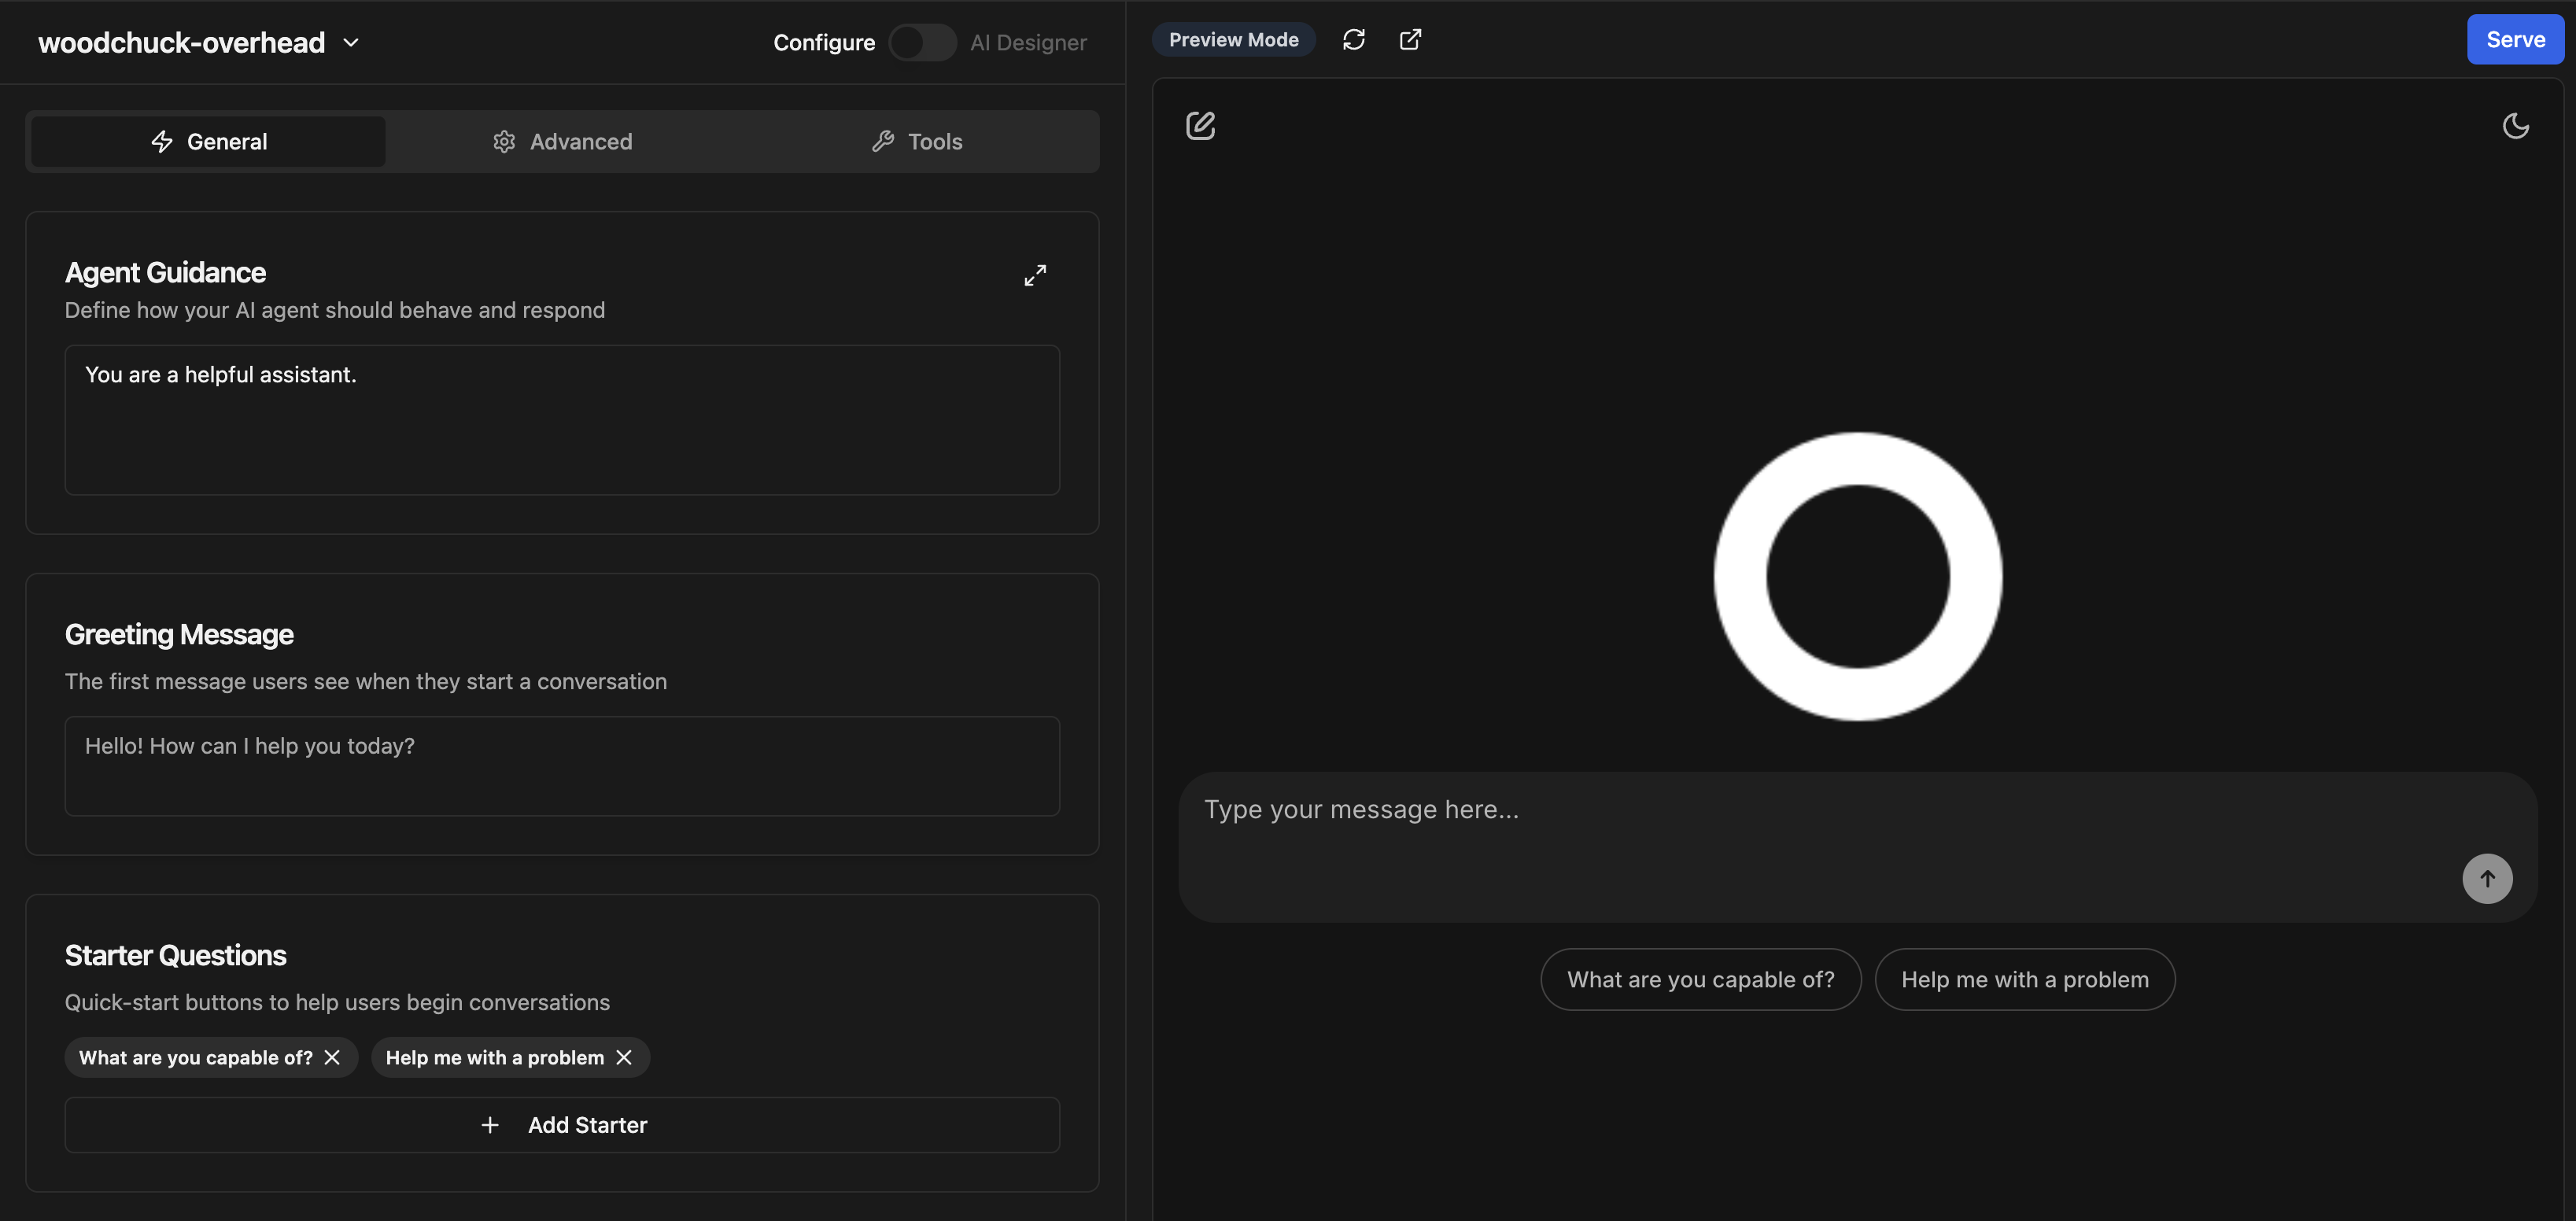Switch to the Tools tab

(917, 141)
